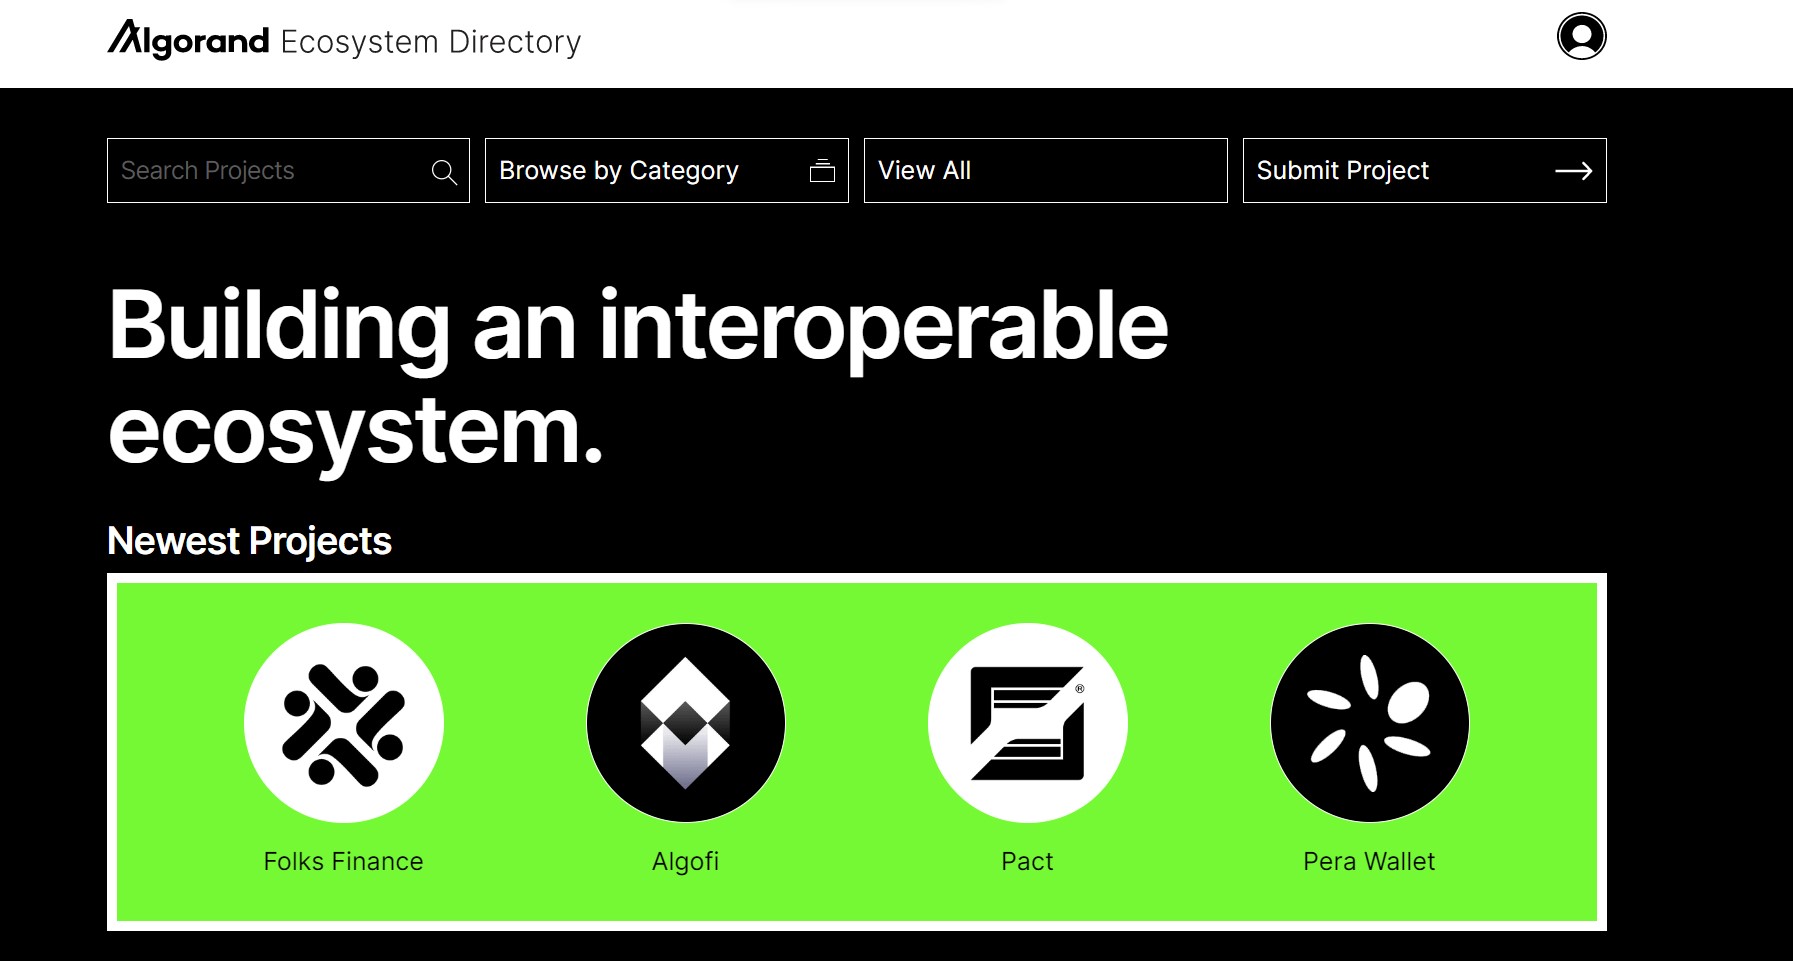Click the arrow icon beside Submit Project
The image size is (1793, 961).
coord(1573,171)
